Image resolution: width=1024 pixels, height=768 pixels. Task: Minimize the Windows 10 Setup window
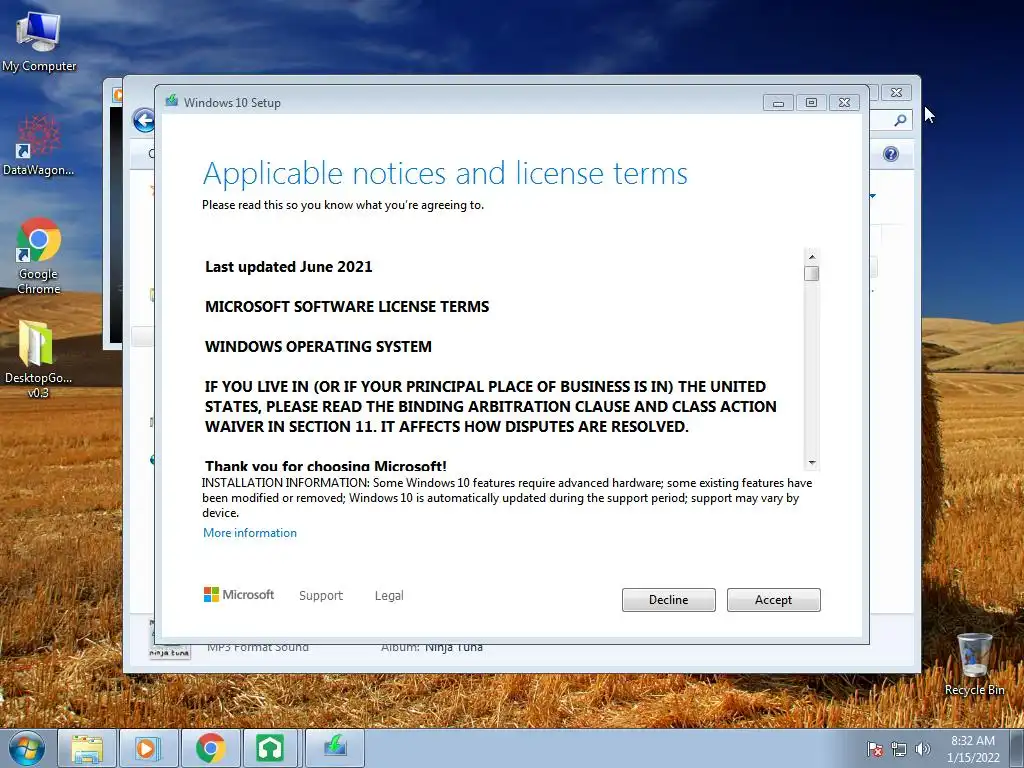pyautogui.click(x=778, y=103)
